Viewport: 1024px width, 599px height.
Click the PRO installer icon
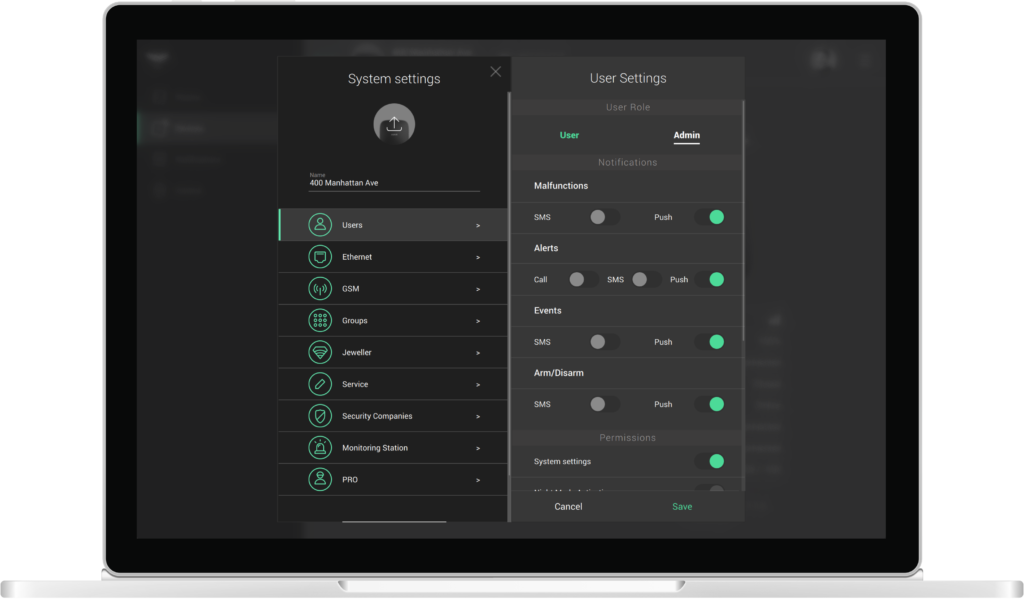320,479
